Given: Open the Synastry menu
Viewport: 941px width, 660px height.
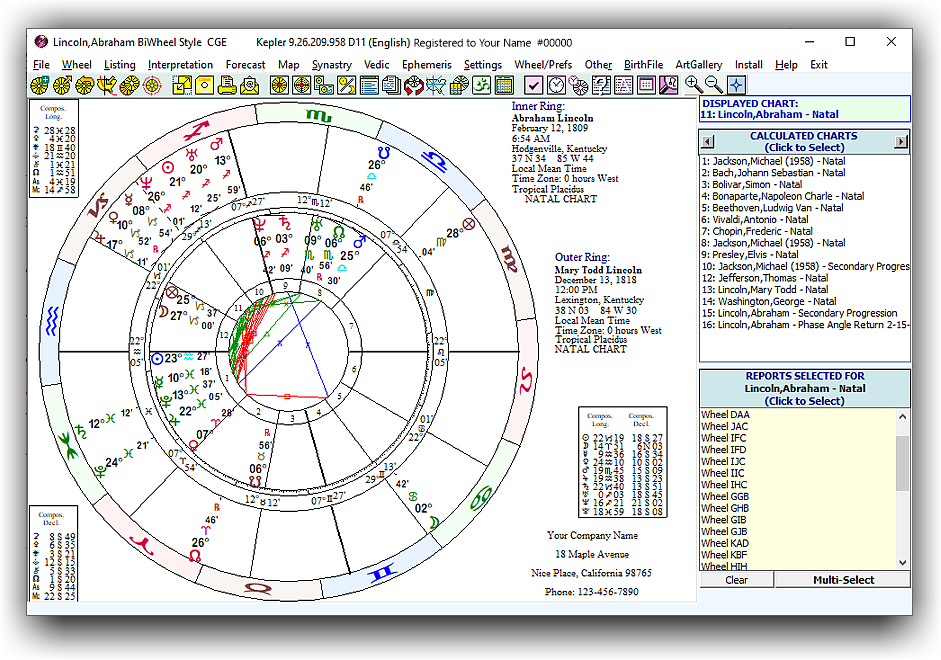Looking at the screenshot, I should coord(331,65).
